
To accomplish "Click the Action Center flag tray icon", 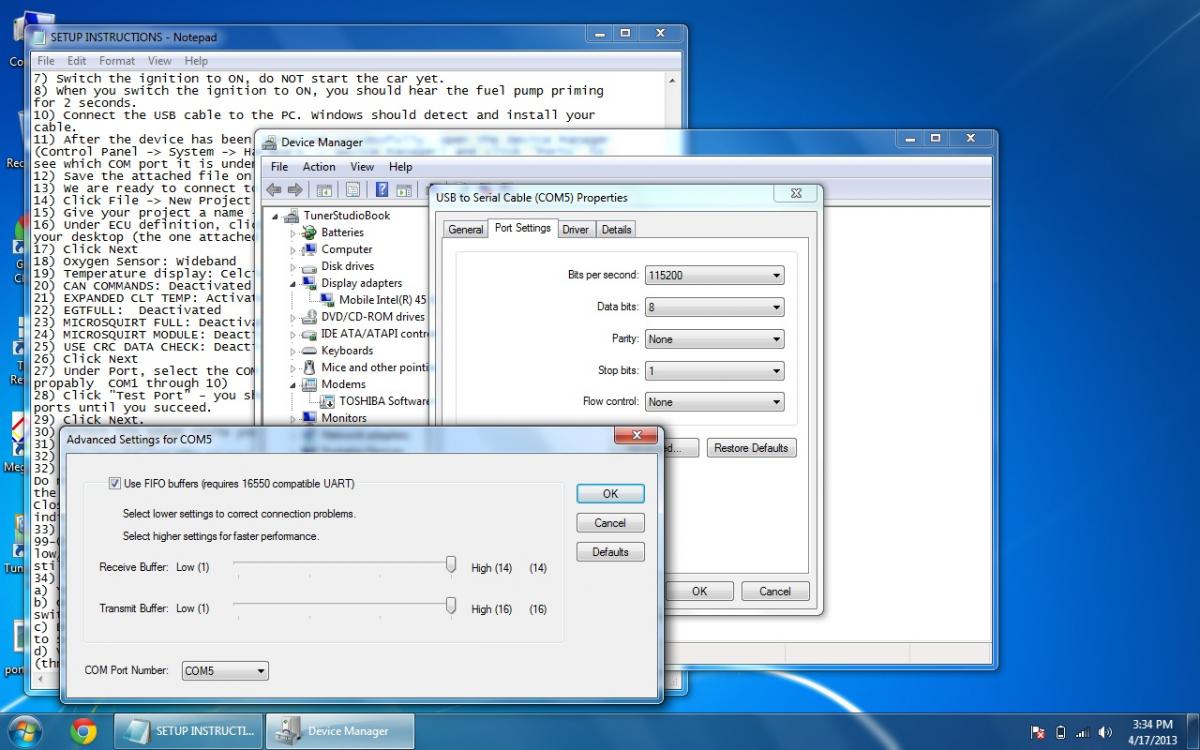I will pyautogui.click(x=1038, y=732).
